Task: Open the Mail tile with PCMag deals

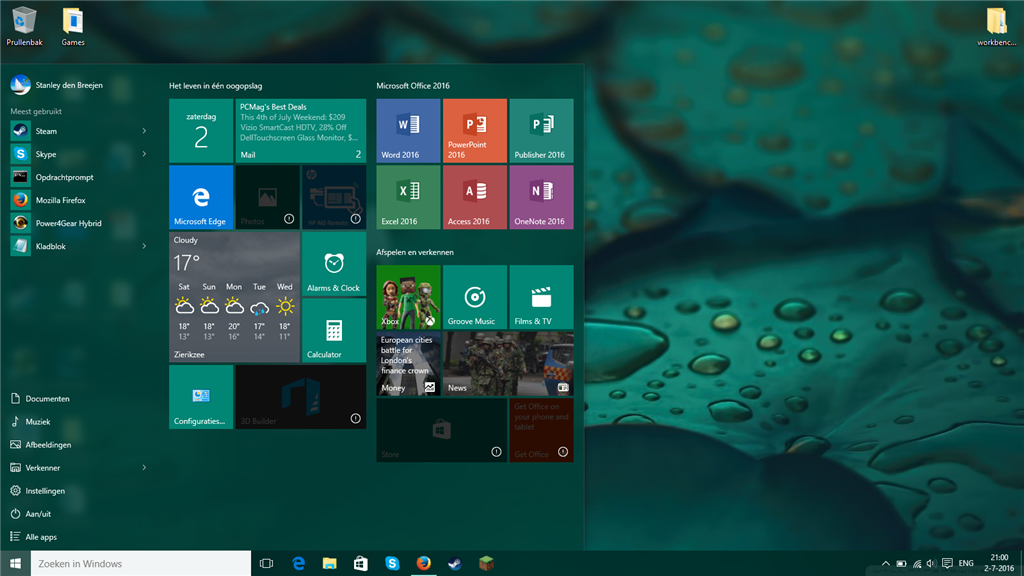Action: [300, 131]
